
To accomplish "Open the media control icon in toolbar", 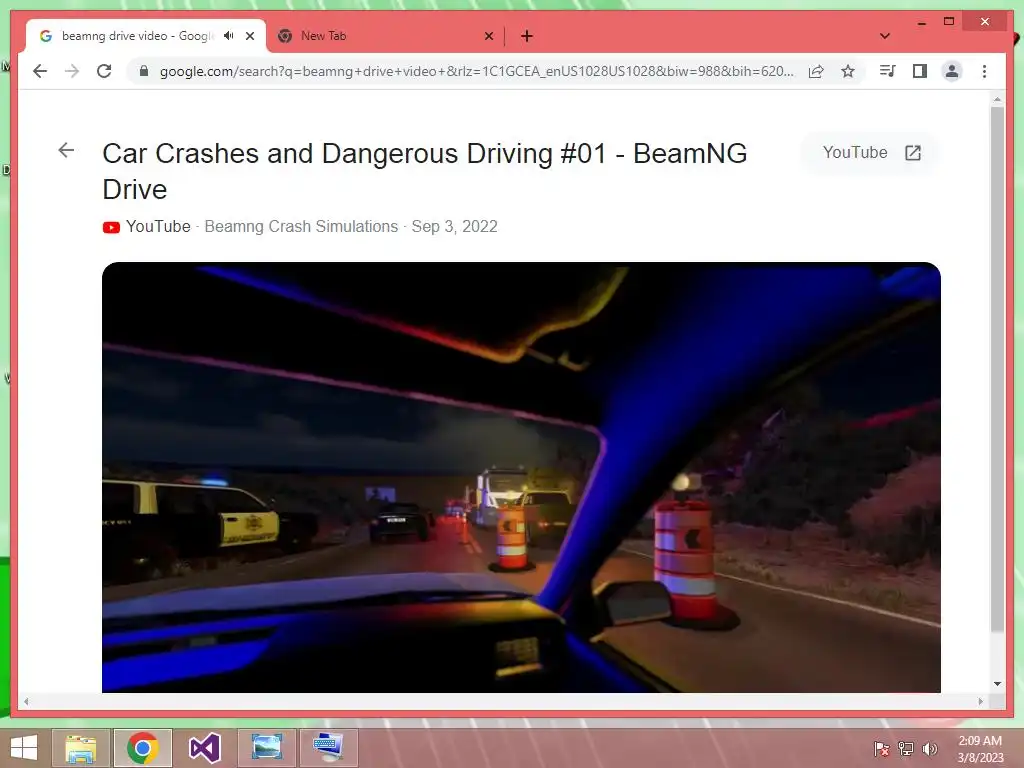I will click(888, 71).
